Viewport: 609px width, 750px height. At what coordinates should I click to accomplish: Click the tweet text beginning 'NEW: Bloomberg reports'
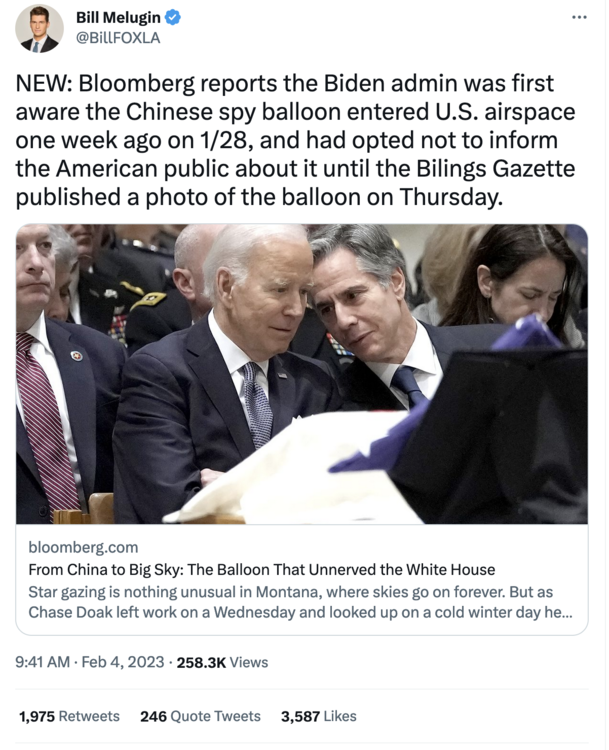(296, 140)
